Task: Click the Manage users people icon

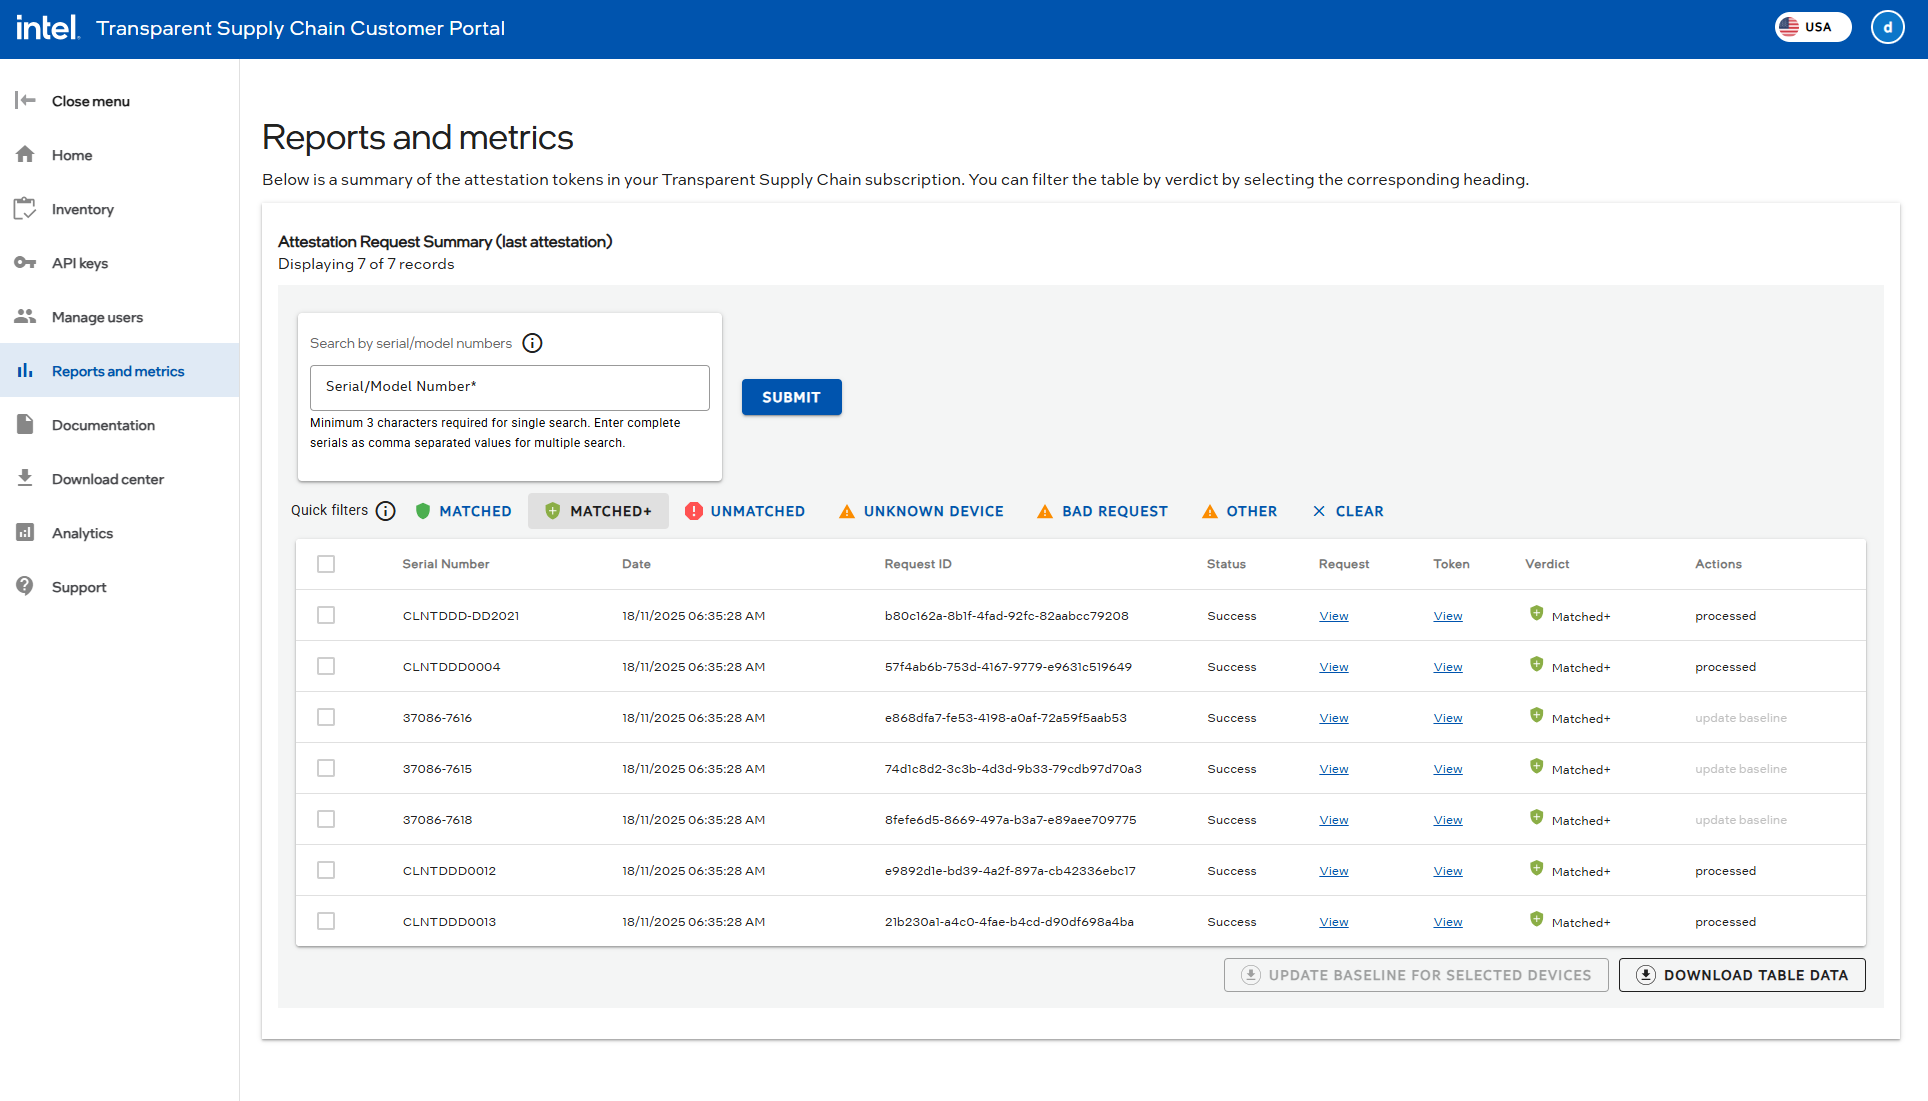Action: point(25,316)
